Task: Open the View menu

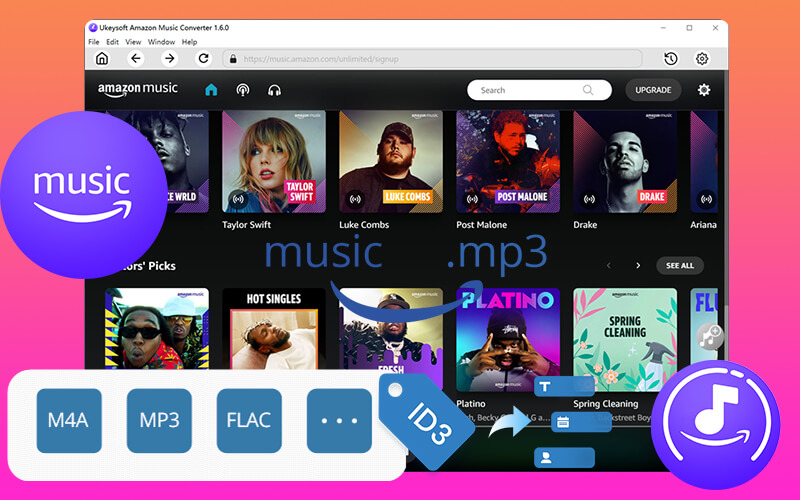Action: (133, 42)
